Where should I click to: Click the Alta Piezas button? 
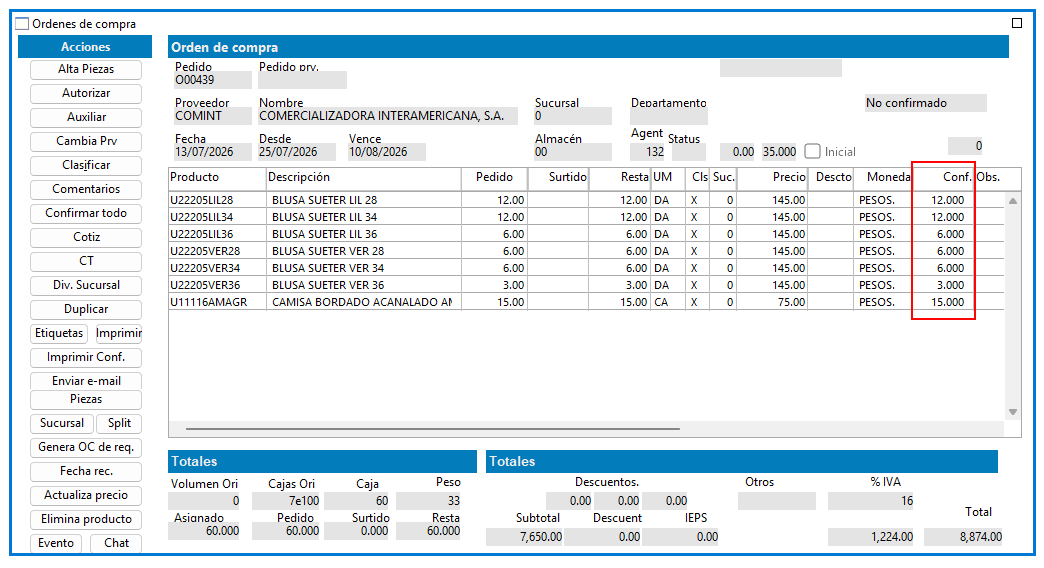86,69
